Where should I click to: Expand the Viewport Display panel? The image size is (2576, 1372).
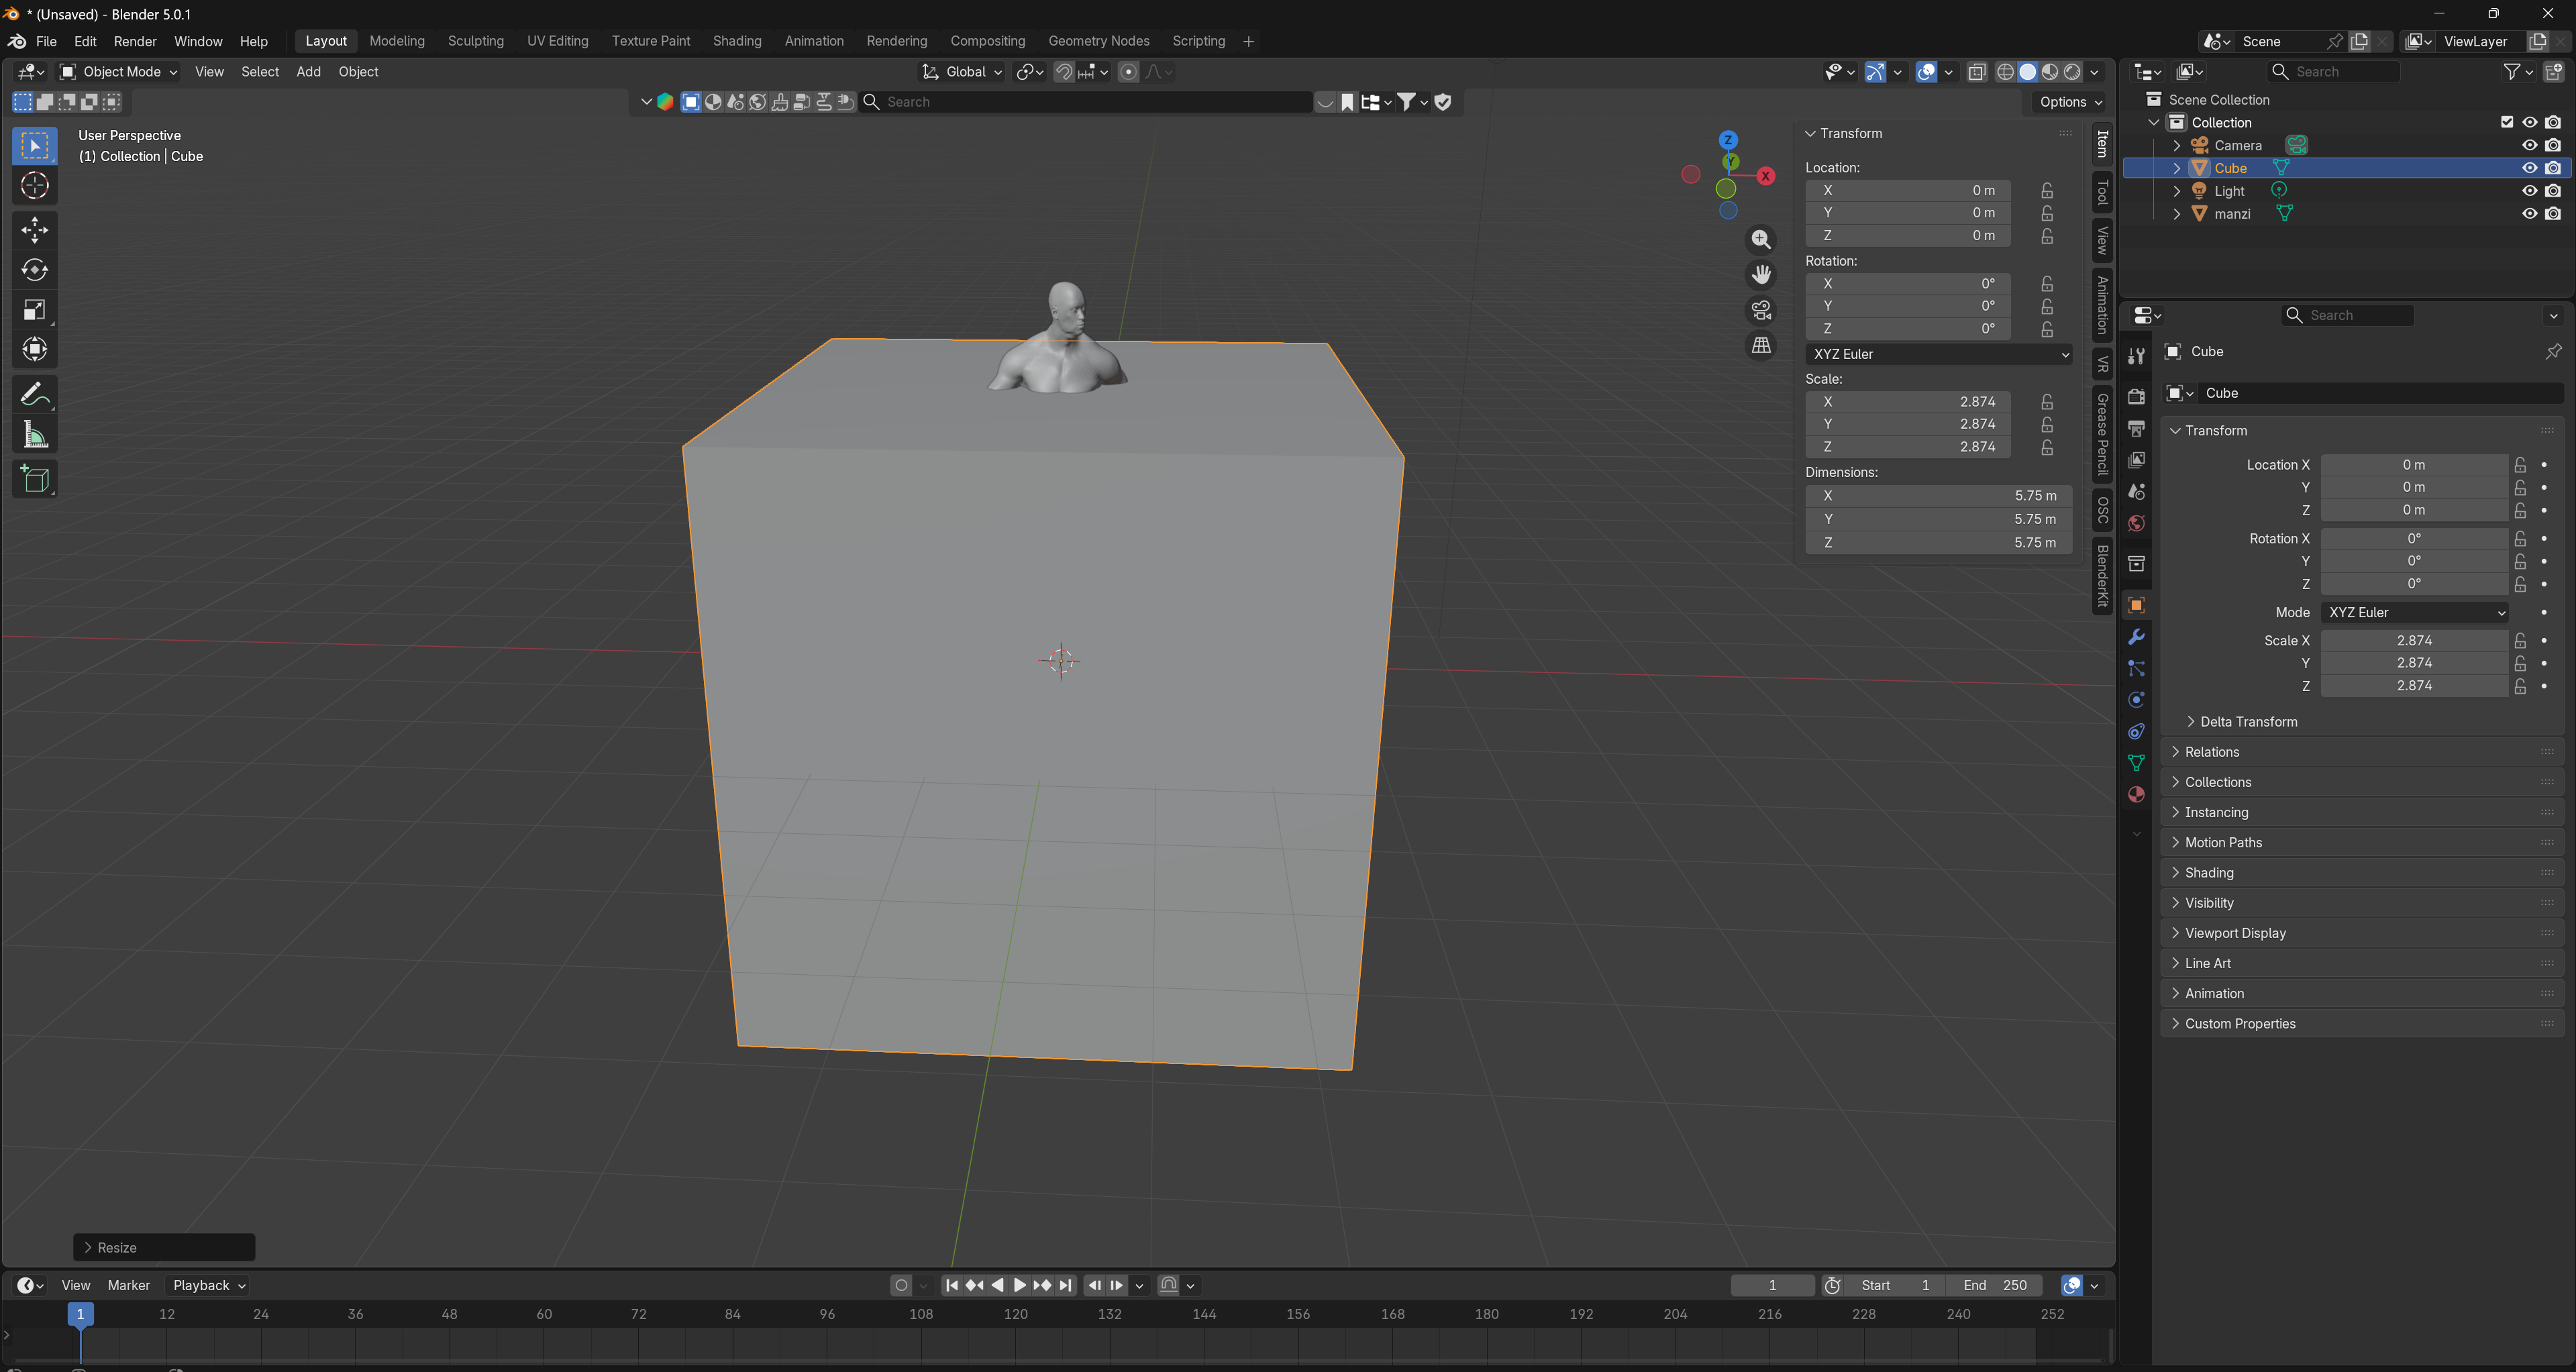click(2235, 933)
